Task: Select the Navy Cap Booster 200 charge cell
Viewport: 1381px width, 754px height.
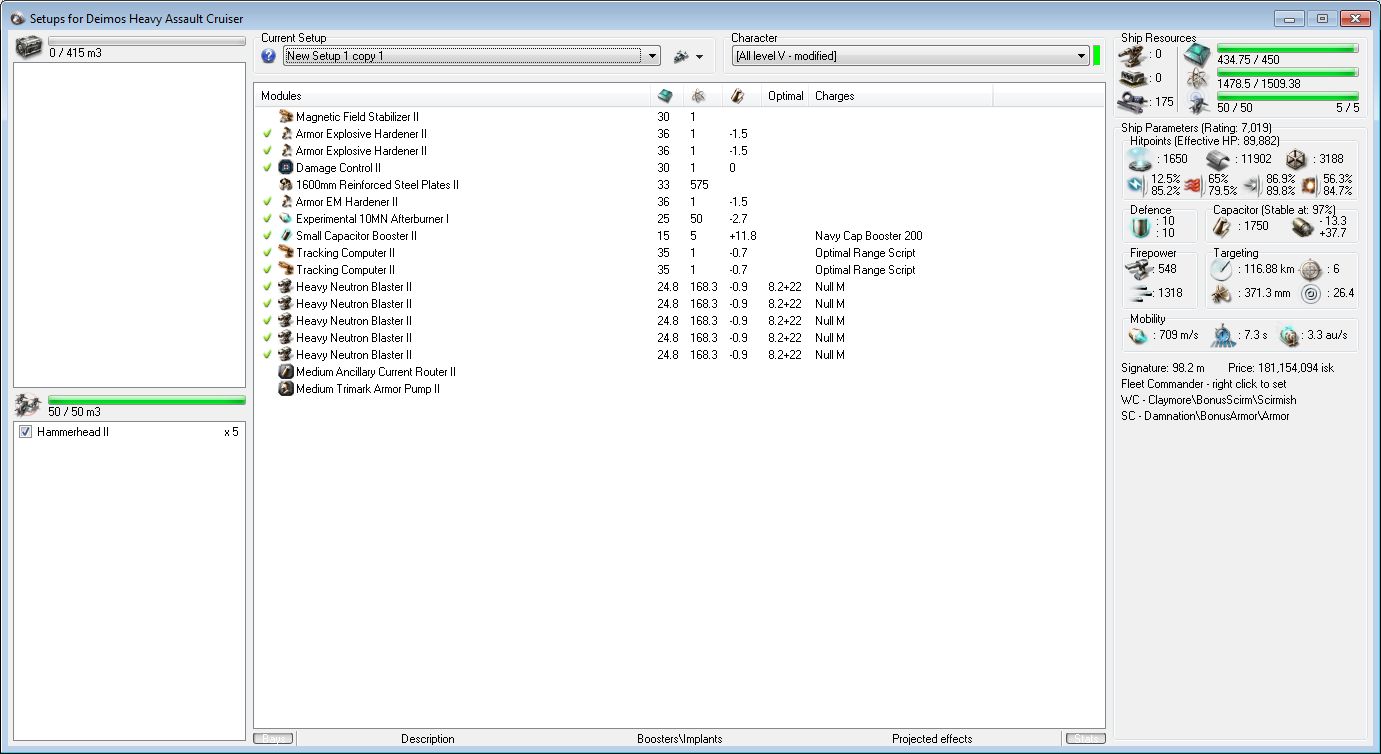Action: click(x=868, y=236)
